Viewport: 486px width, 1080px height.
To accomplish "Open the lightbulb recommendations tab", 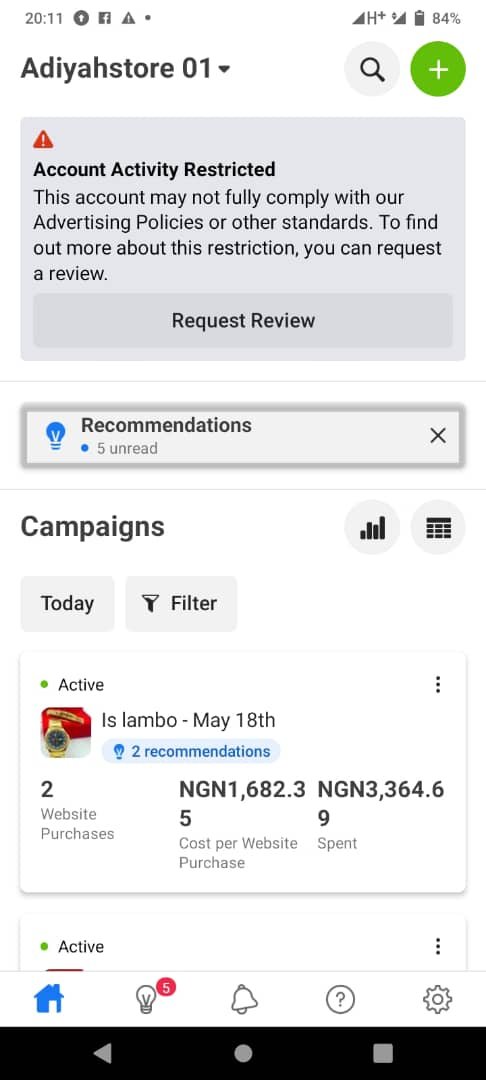I will coord(146,999).
